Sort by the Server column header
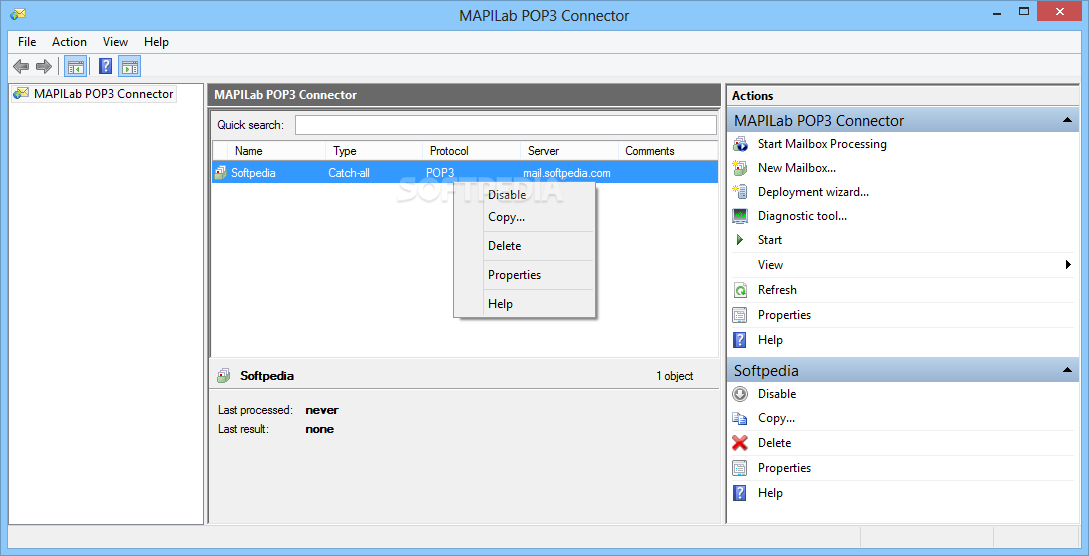This screenshot has width=1089, height=556. coord(570,151)
